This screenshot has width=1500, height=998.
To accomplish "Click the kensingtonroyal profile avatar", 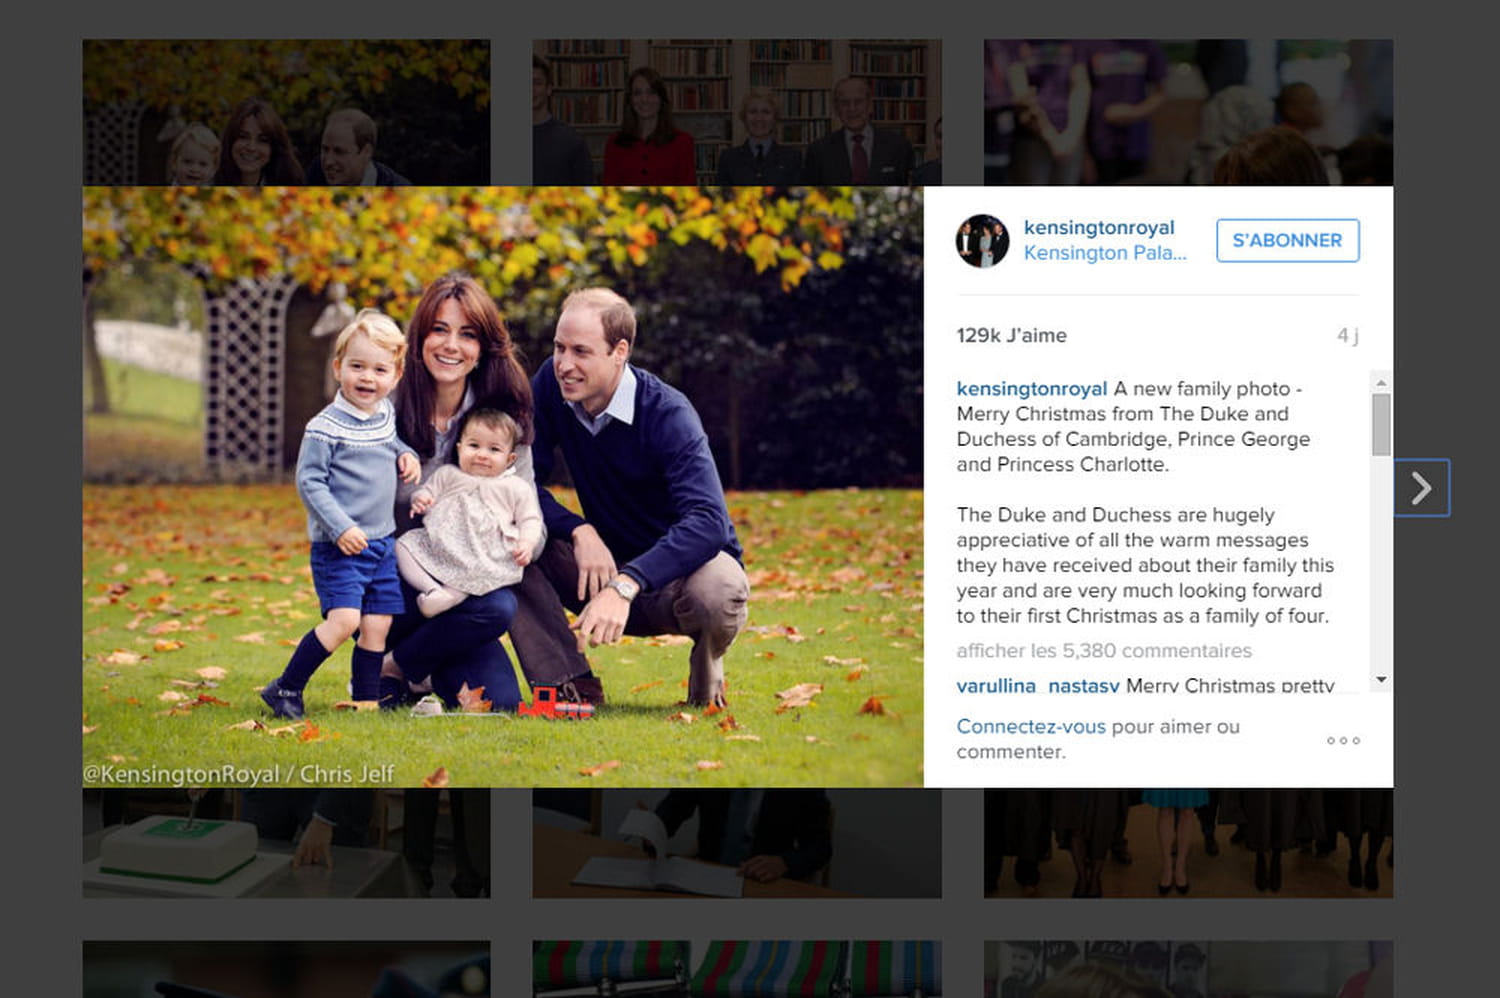I will (982, 241).
